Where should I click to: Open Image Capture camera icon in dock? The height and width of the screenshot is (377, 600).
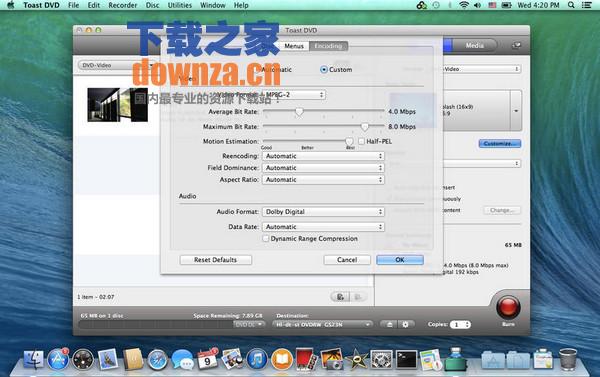click(332, 359)
